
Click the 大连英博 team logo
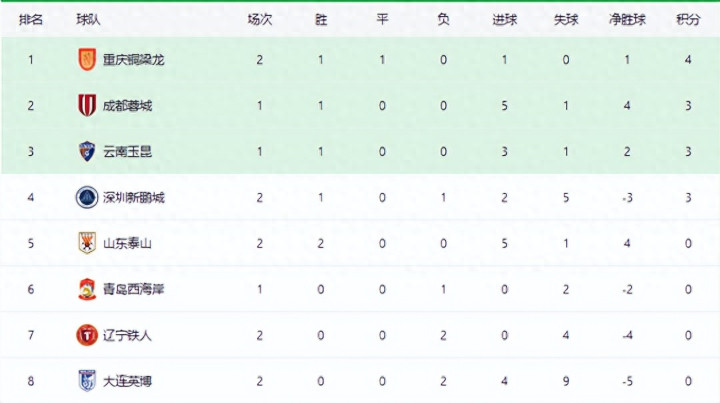coord(87,381)
